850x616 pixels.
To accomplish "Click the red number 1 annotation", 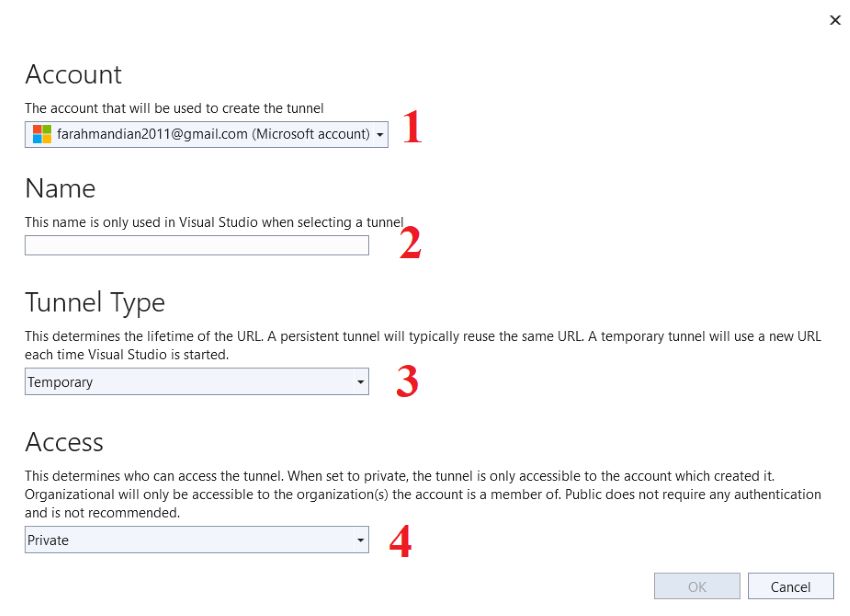I will [x=412, y=126].
